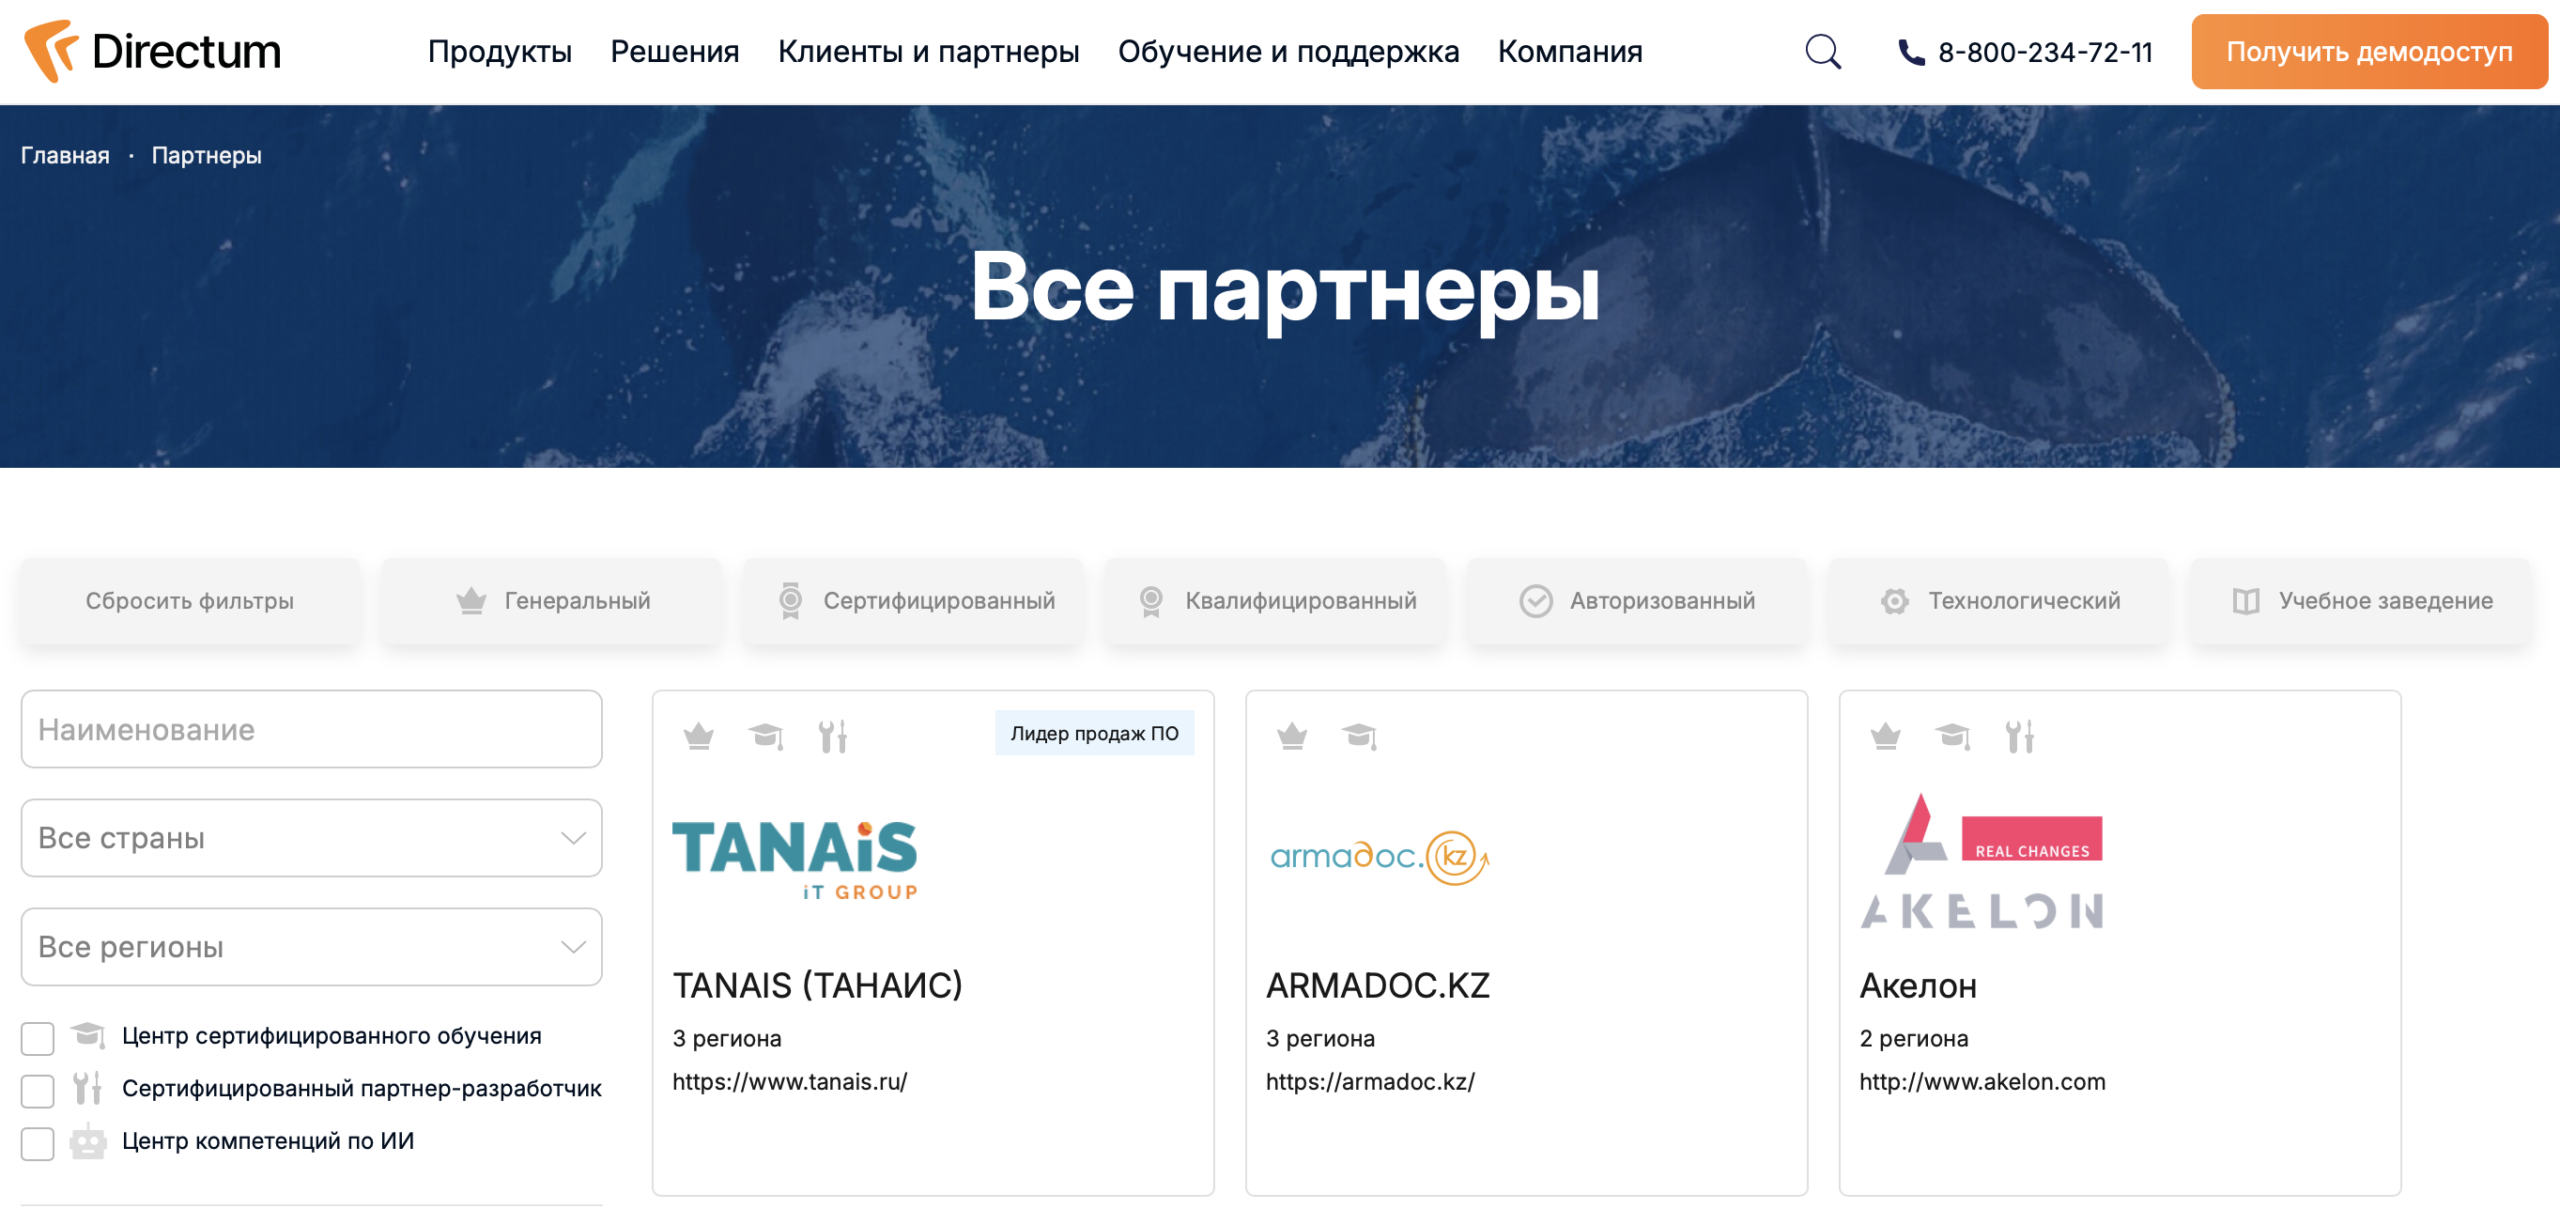Click Сбросить фильтры button

coord(190,601)
